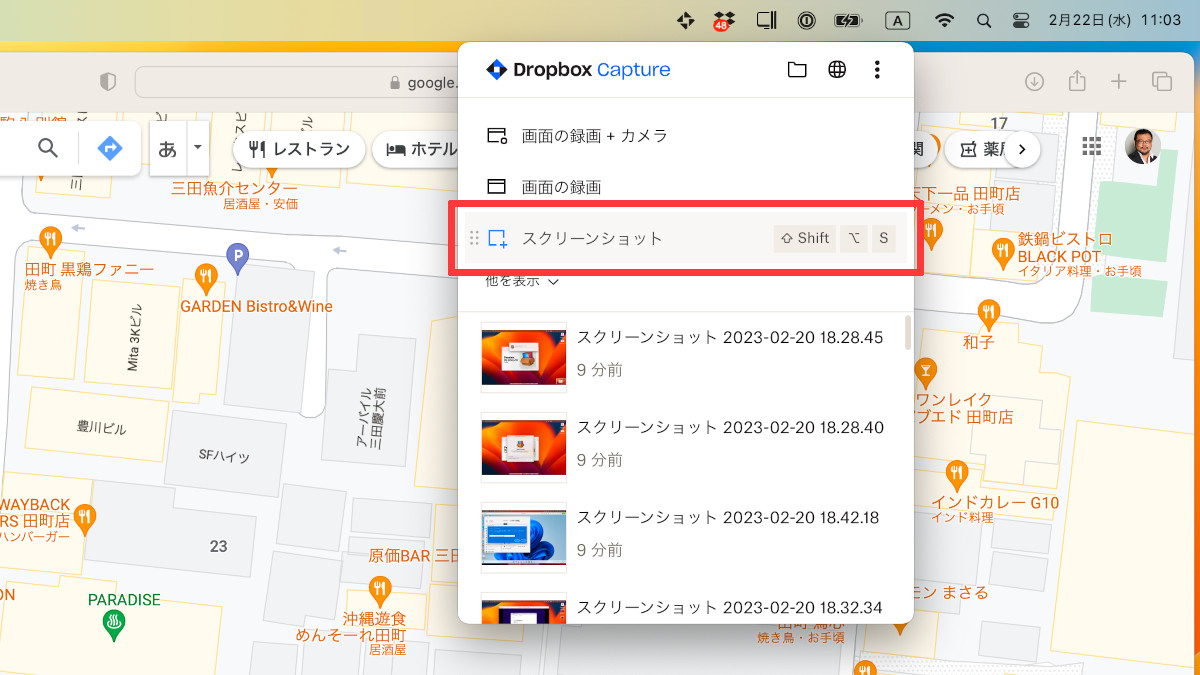Click Safari downloads icon
The width and height of the screenshot is (1200, 675).
[x=1035, y=82]
